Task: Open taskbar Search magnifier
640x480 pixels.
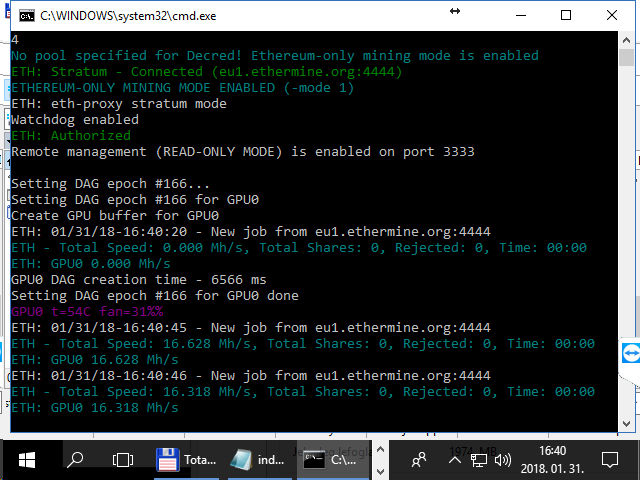Action: click(75, 460)
